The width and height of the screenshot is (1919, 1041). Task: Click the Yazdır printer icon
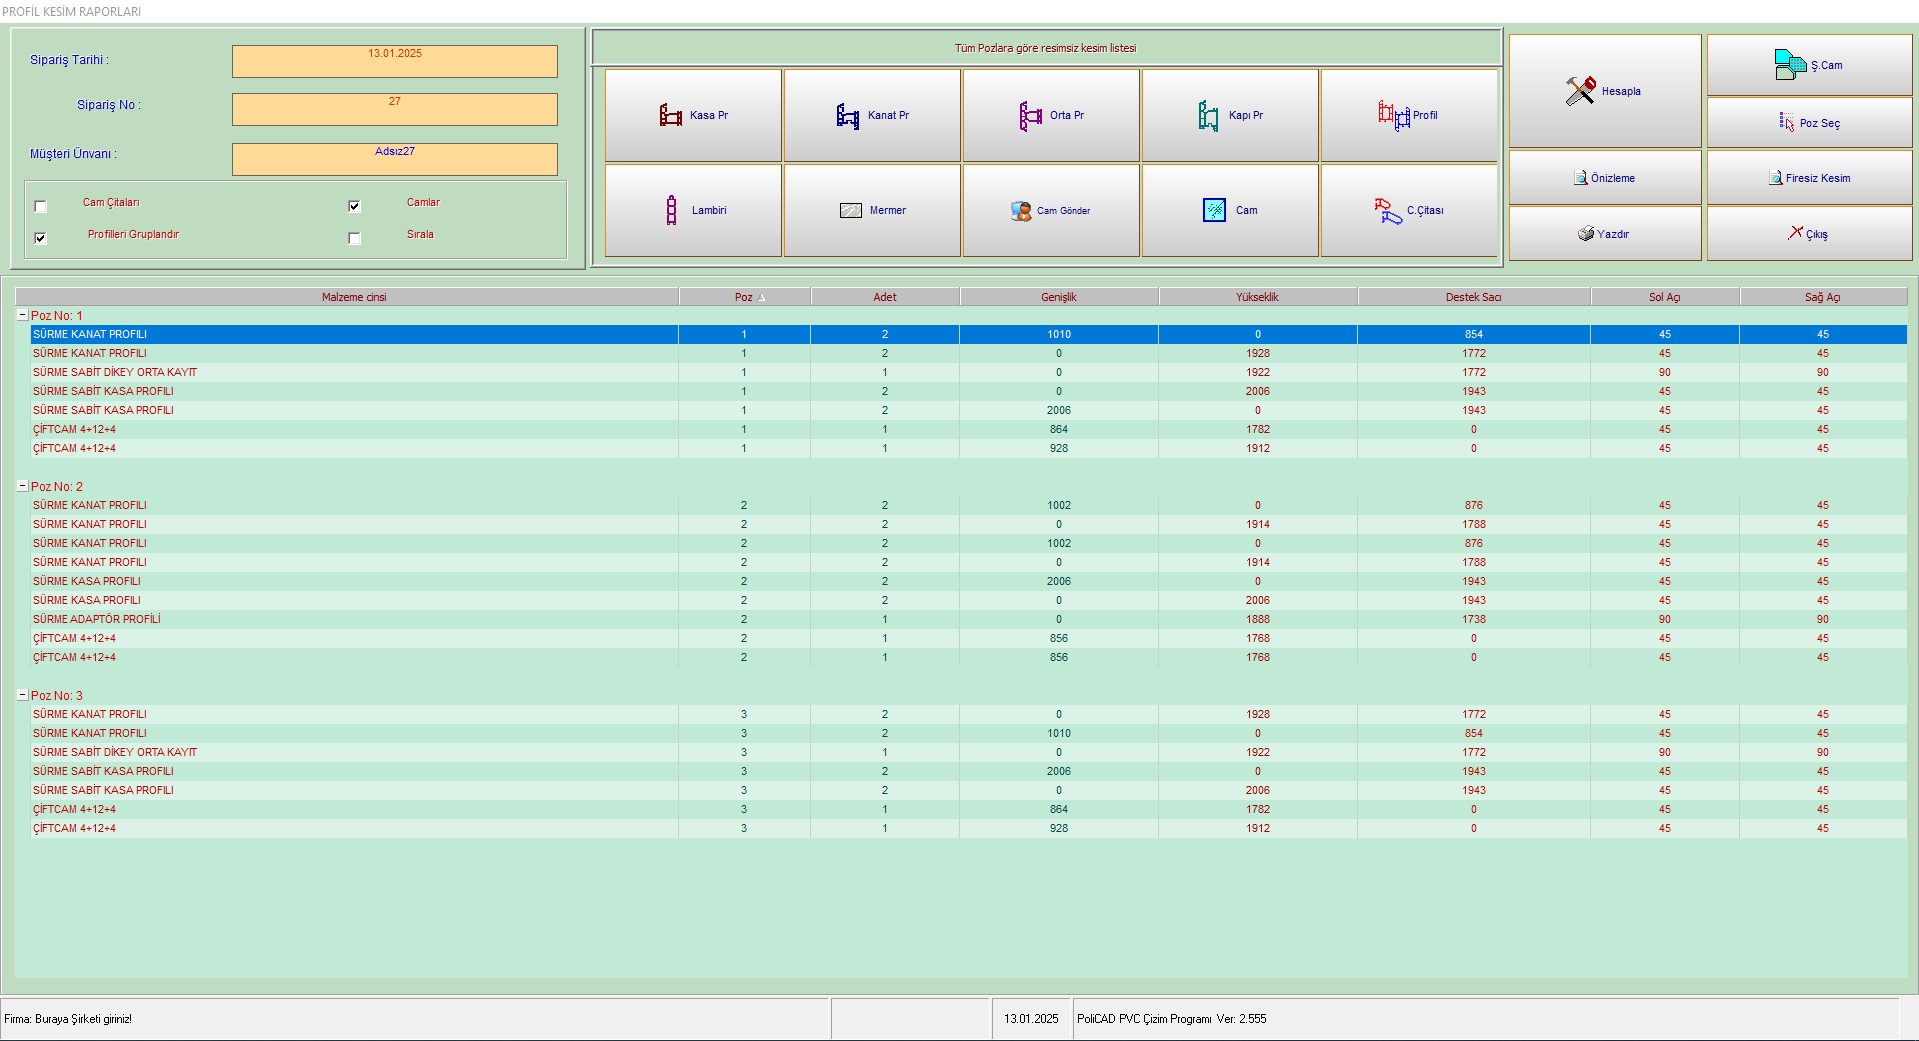(1586, 234)
